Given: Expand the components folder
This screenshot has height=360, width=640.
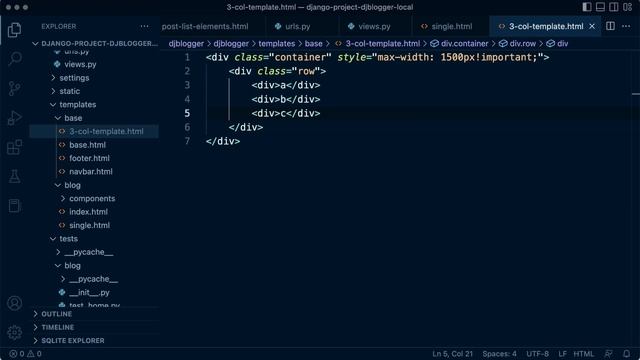Looking at the screenshot, I should (92, 198).
